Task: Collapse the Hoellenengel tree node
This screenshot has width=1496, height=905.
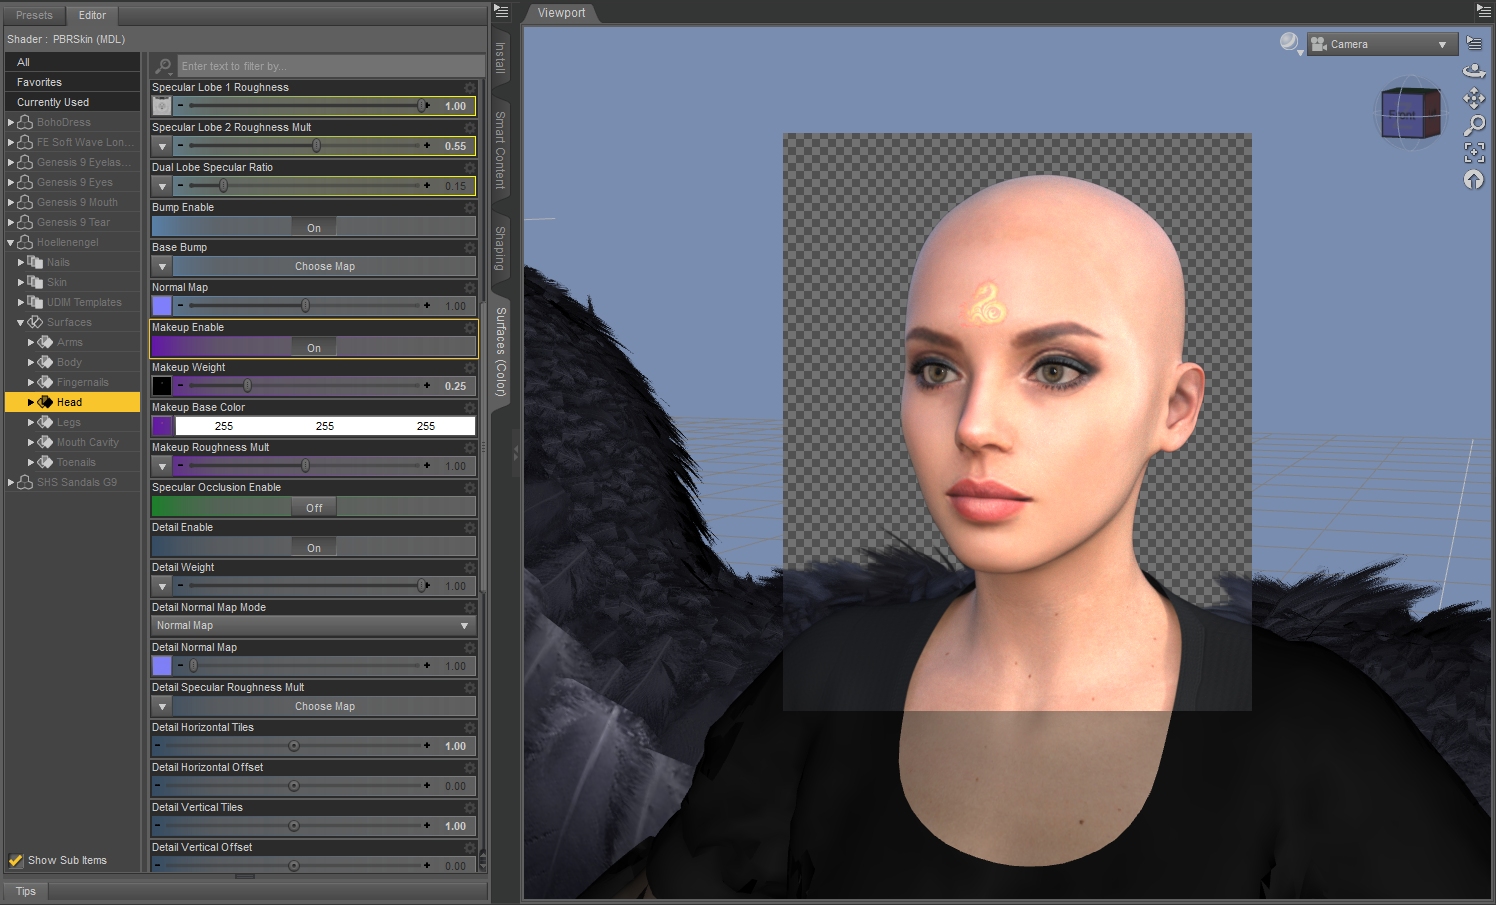Action: [11, 242]
